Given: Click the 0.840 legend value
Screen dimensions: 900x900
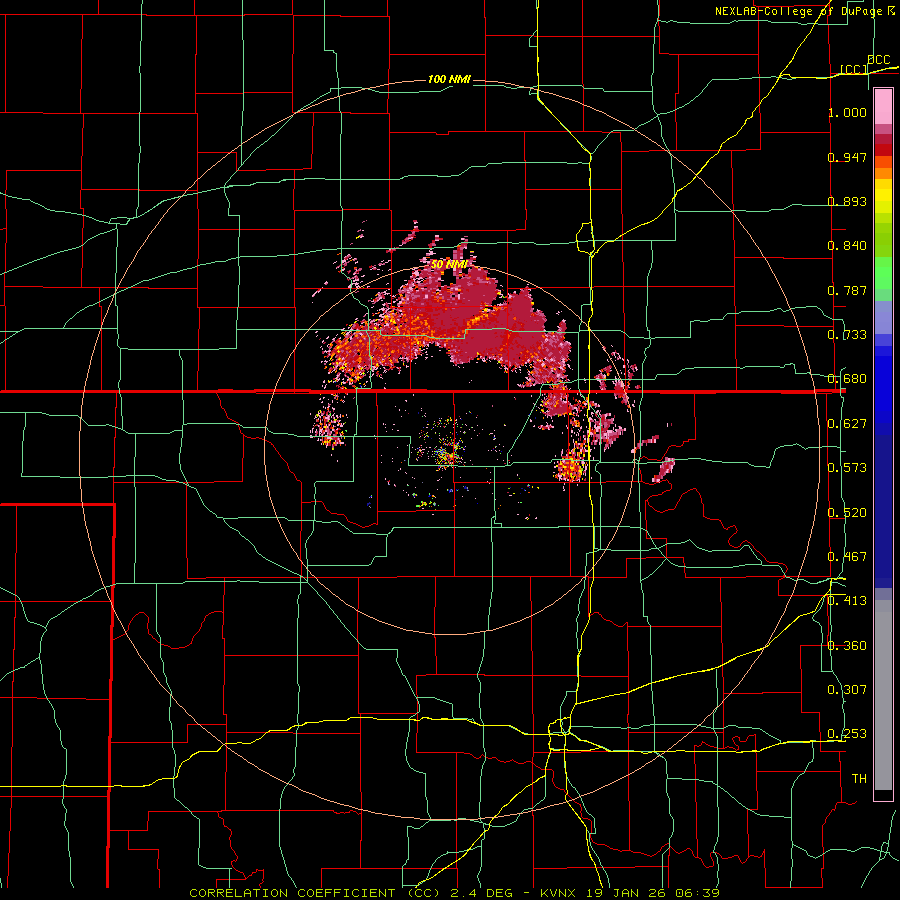Looking at the screenshot, I should pyautogui.click(x=847, y=246).
